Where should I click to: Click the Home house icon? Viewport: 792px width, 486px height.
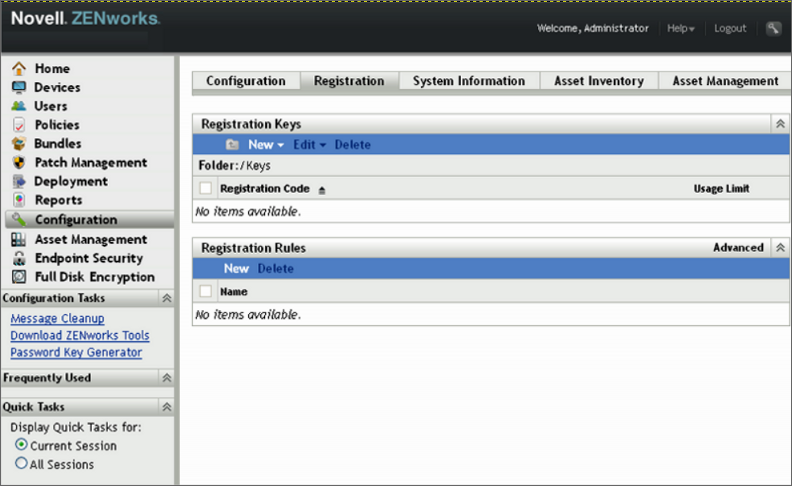[19, 68]
